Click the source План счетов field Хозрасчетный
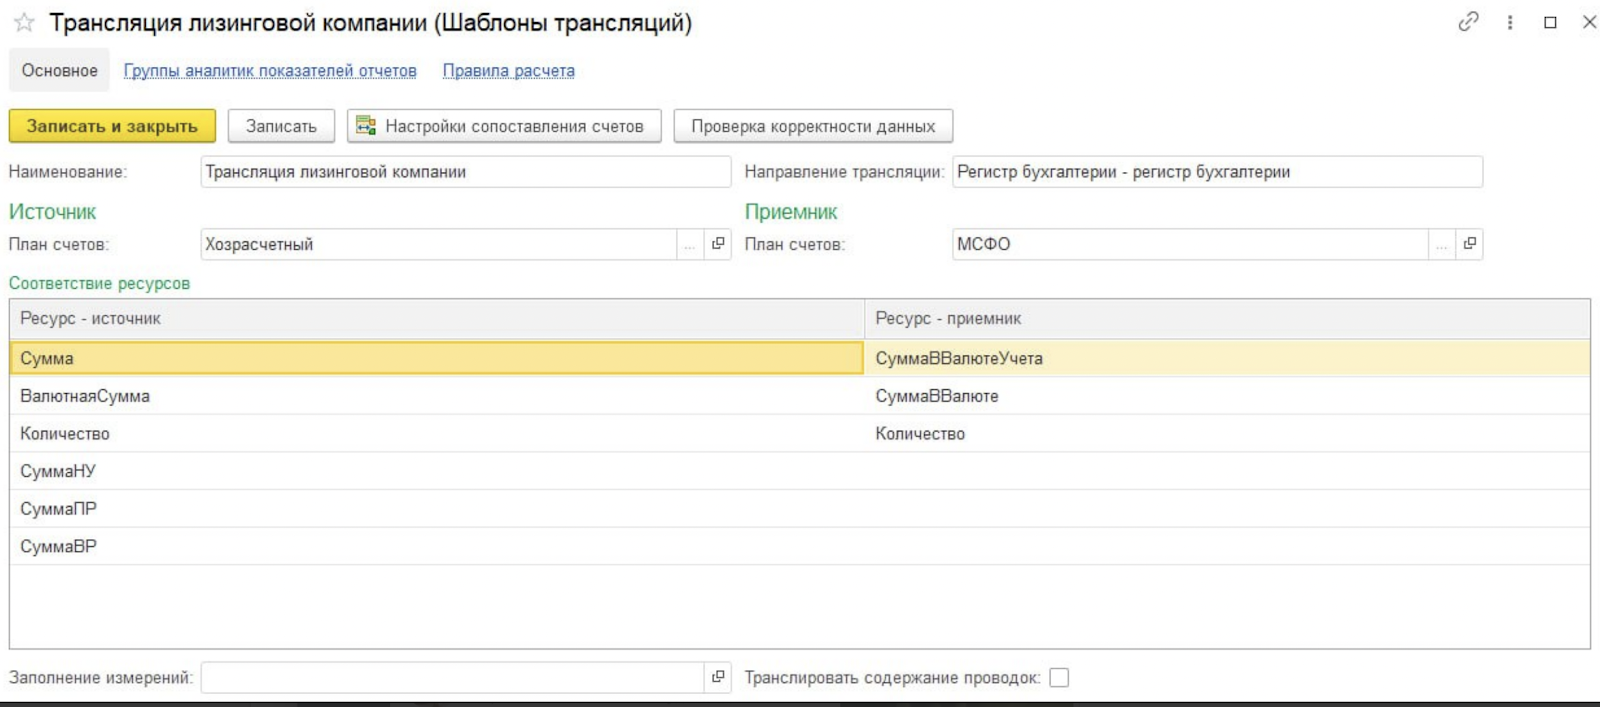This screenshot has height=707, width=1600. click(x=439, y=244)
